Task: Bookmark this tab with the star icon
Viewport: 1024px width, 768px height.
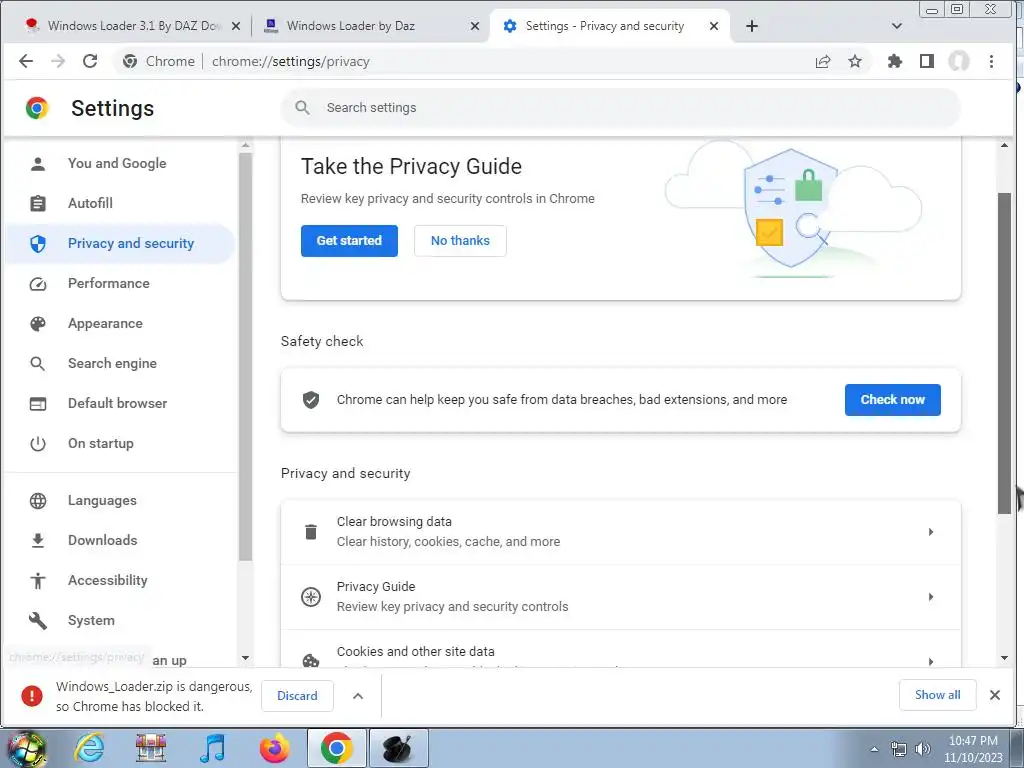Action: pos(855,61)
